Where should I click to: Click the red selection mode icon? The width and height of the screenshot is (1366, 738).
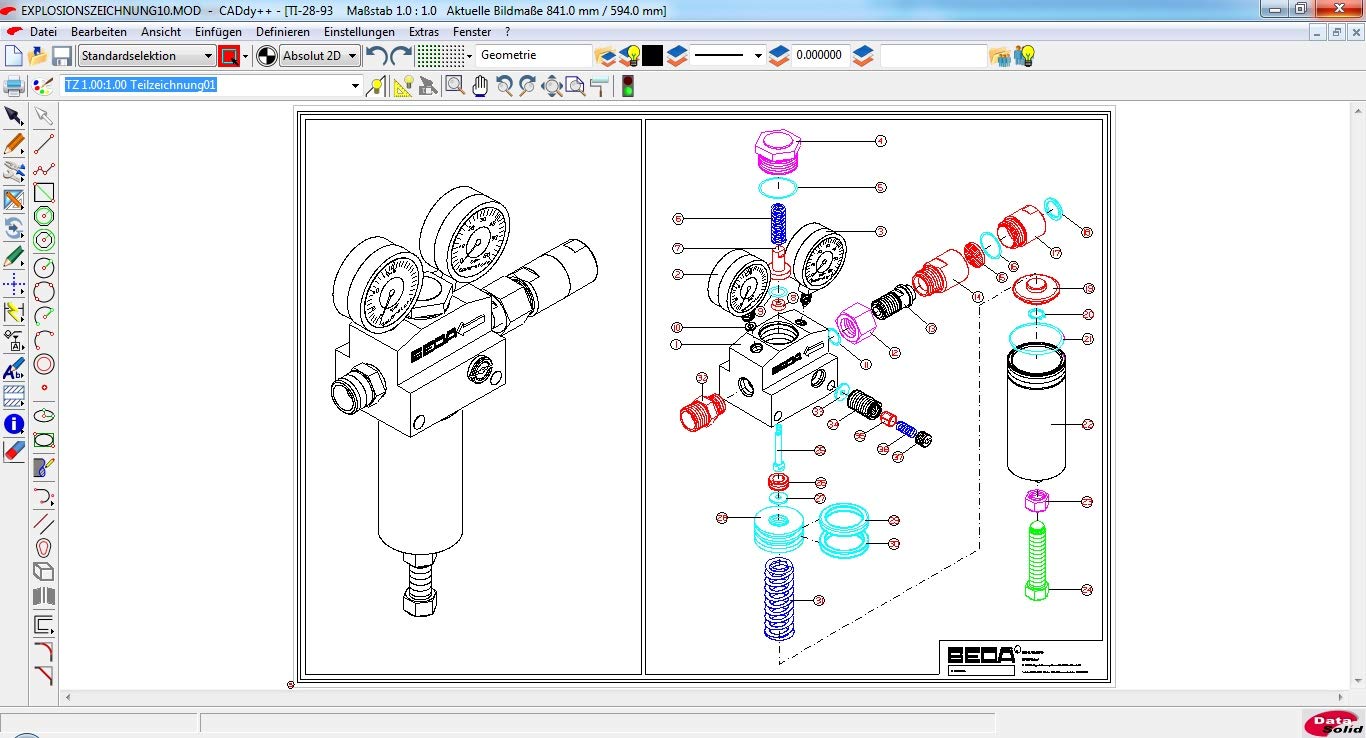[229, 56]
